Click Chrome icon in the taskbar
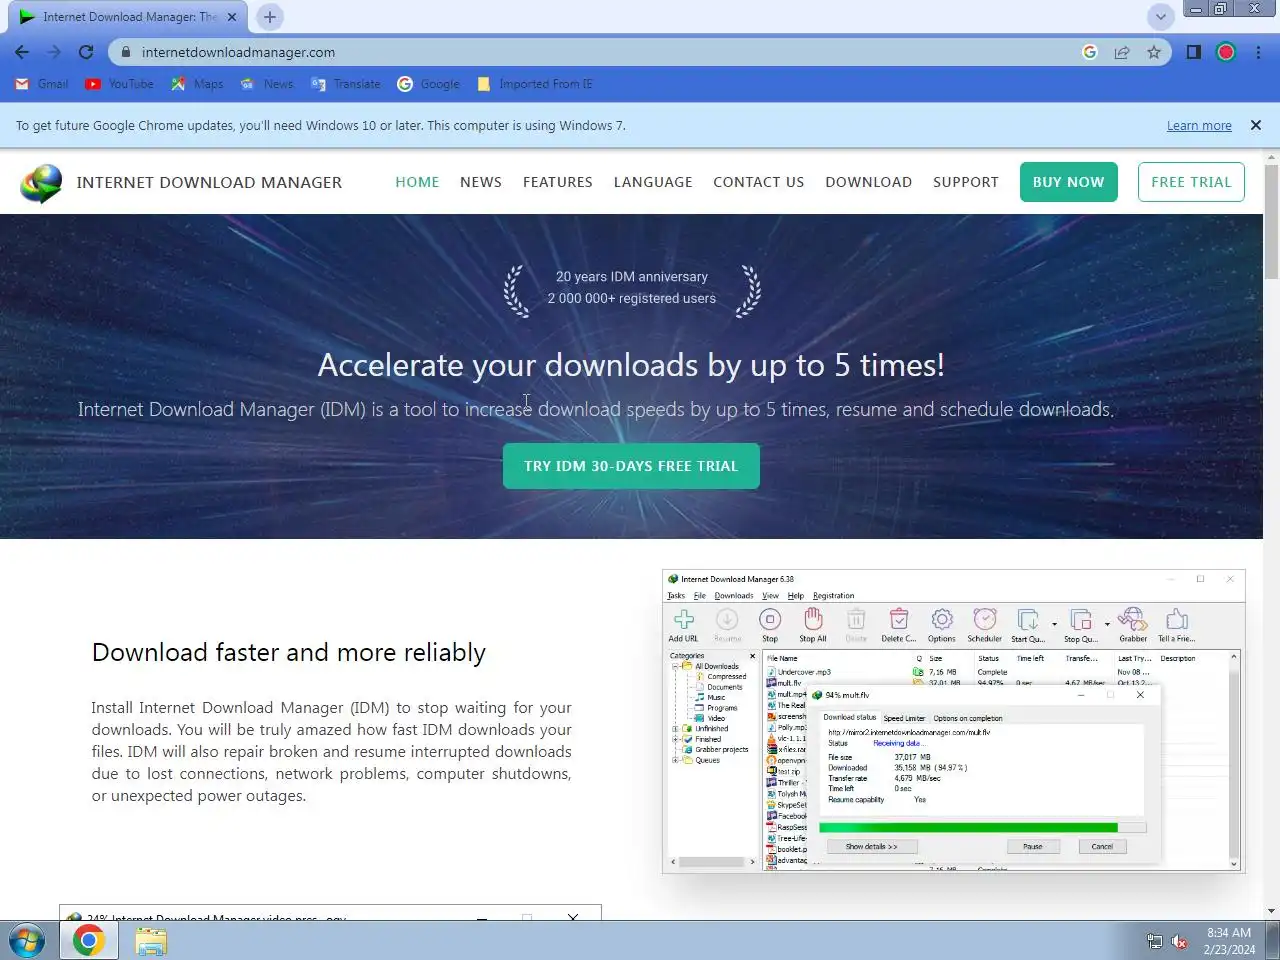The image size is (1280, 960). tap(89, 941)
